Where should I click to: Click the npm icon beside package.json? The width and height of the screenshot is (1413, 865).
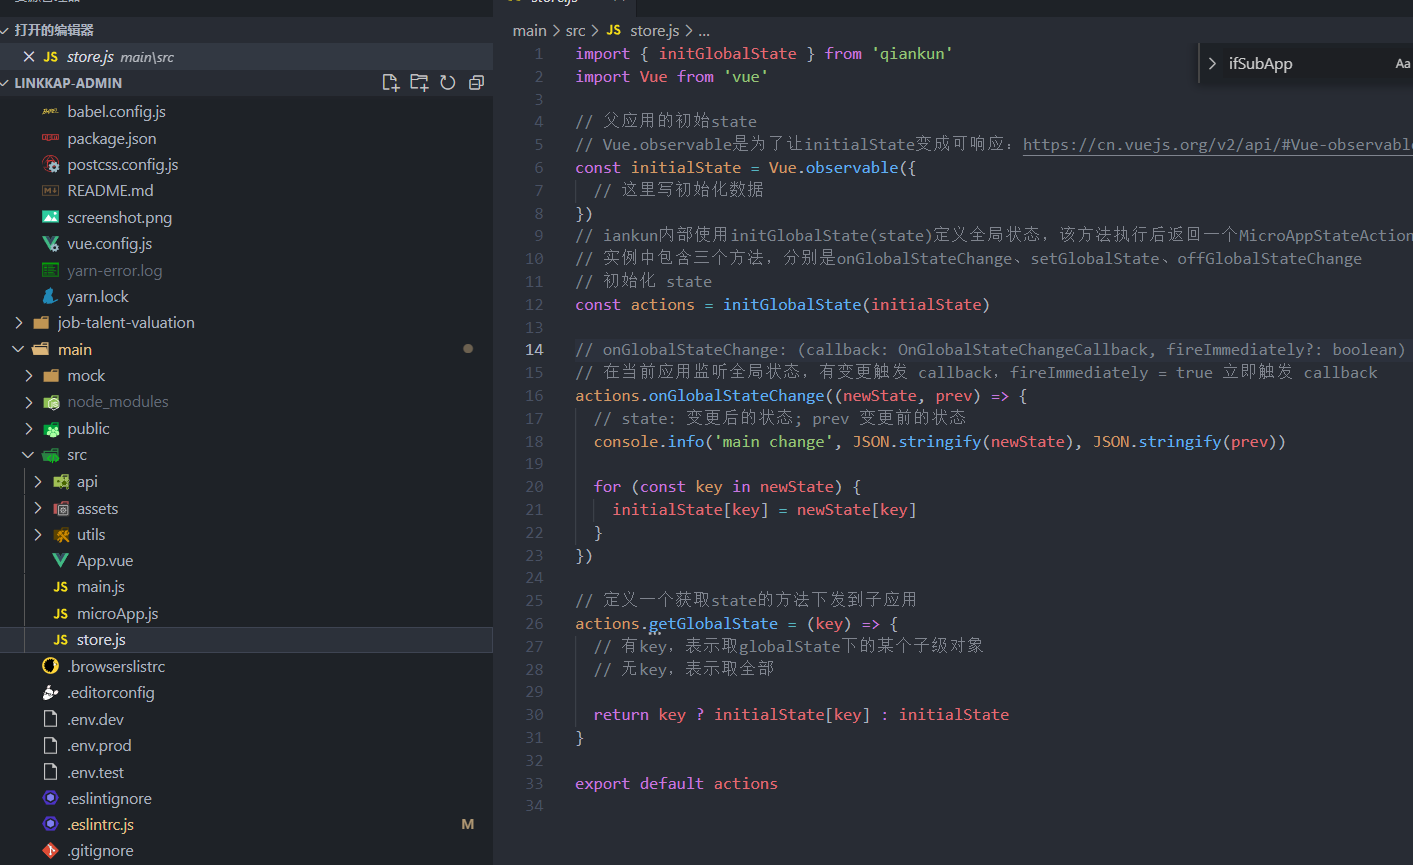click(x=51, y=138)
